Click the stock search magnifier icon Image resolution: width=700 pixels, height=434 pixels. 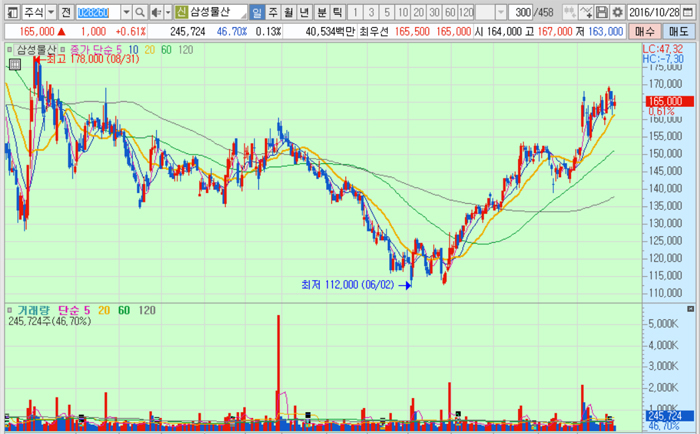point(140,12)
